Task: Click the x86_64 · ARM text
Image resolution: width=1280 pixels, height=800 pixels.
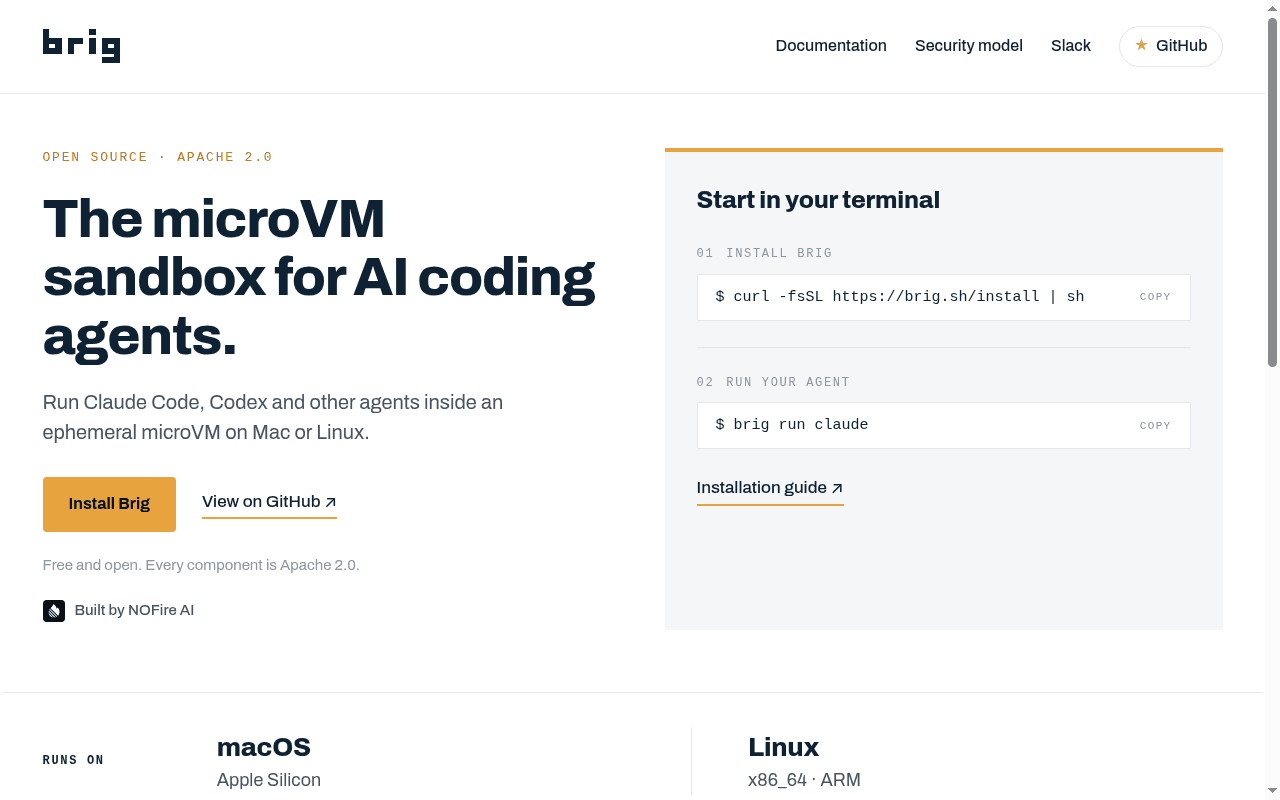Action: (804, 780)
